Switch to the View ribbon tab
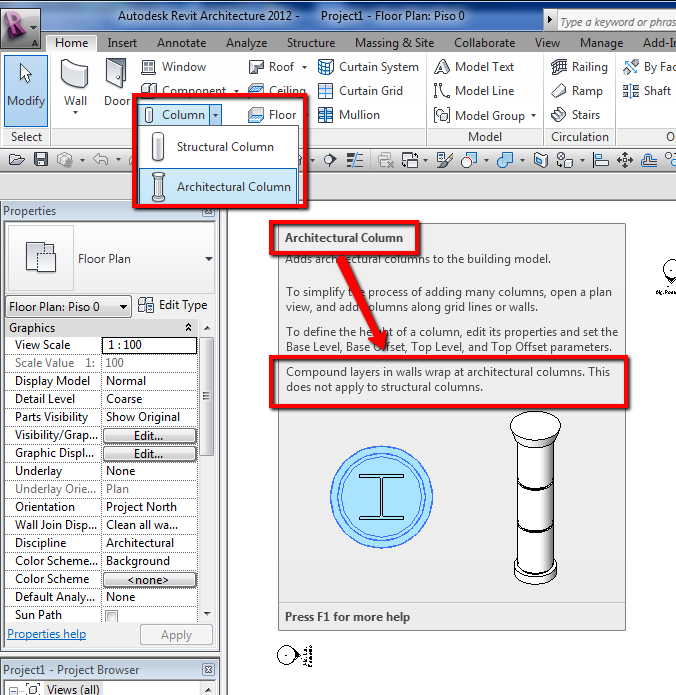Viewport: 676px width, 695px height. pos(547,43)
